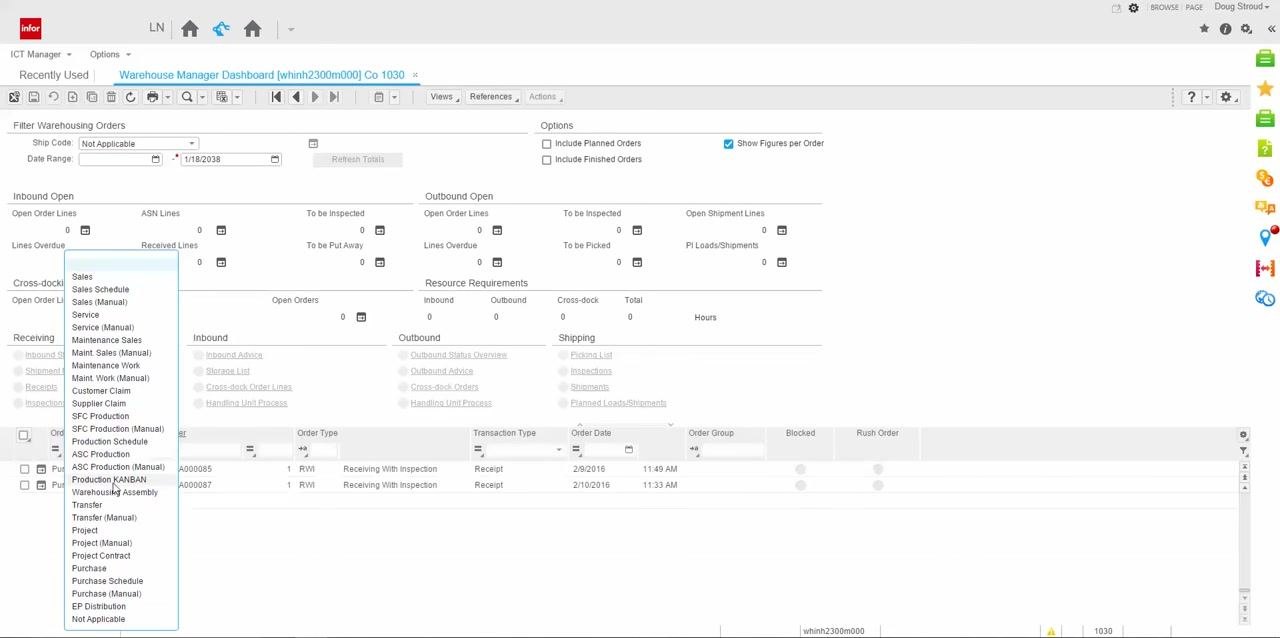Screen dimensions: 1280x638
Task: Open the yellow star sidebar widget
Action: pyautogui.click(x=1265, y=89)
